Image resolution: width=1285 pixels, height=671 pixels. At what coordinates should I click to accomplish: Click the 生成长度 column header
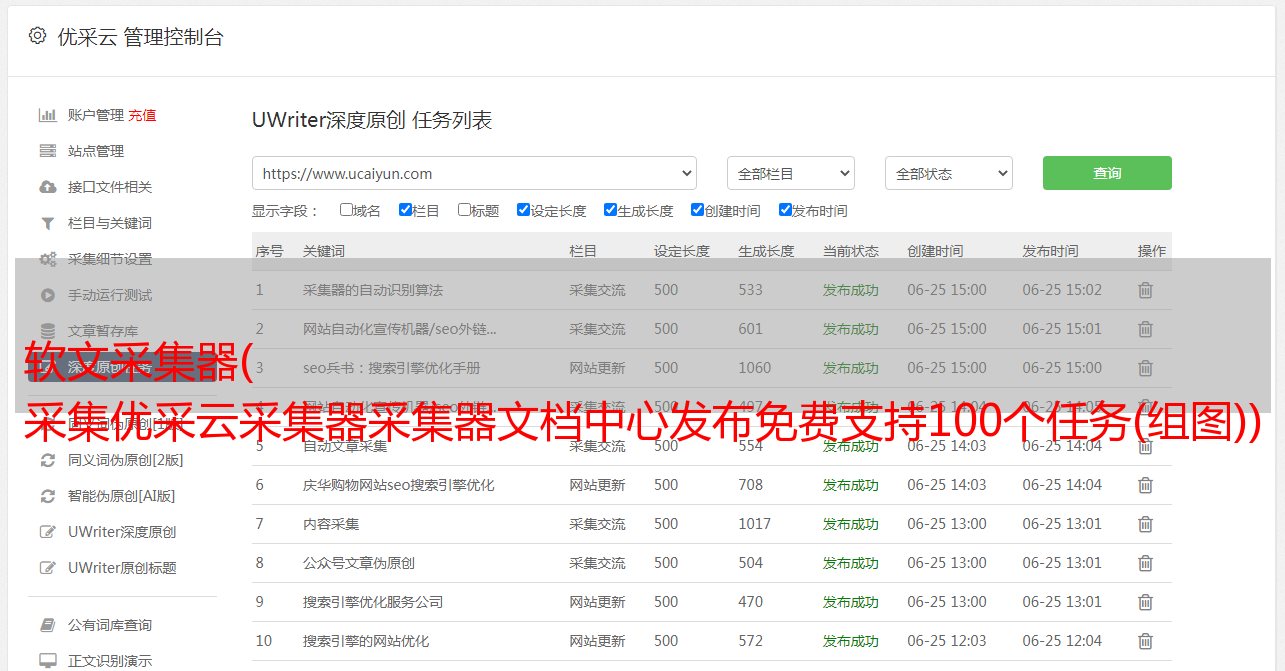[767, 251]
